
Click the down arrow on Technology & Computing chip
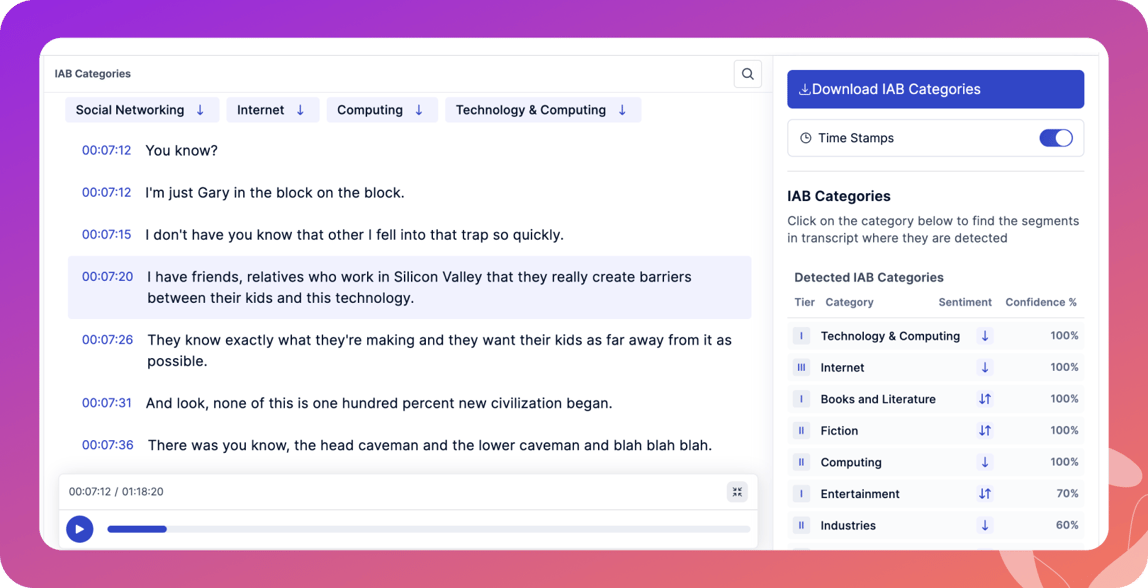tap(622, 110)
